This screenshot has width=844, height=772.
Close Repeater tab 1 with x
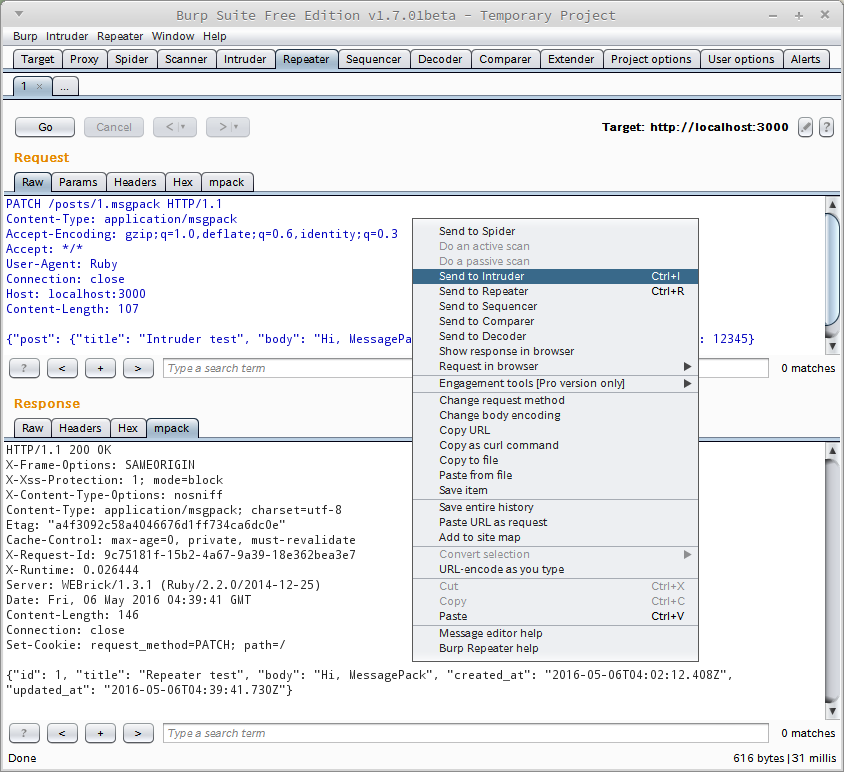39,87
